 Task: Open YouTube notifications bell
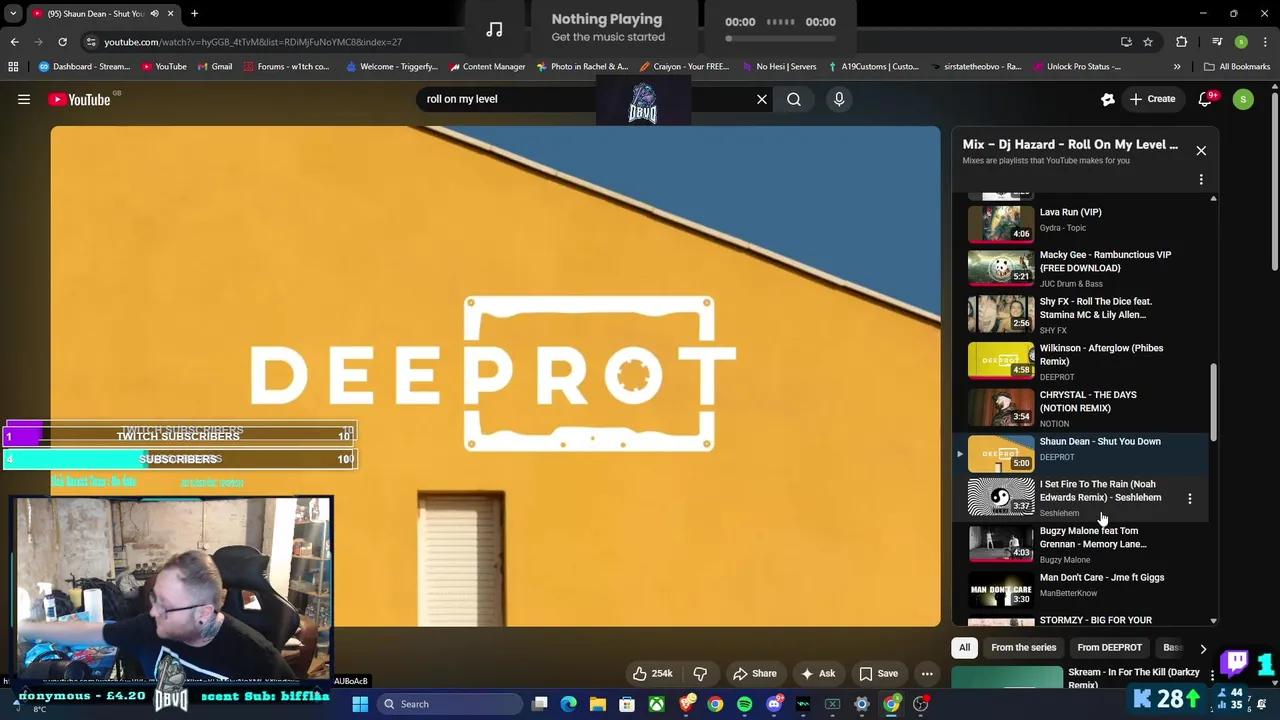(x=1205, y=99)
